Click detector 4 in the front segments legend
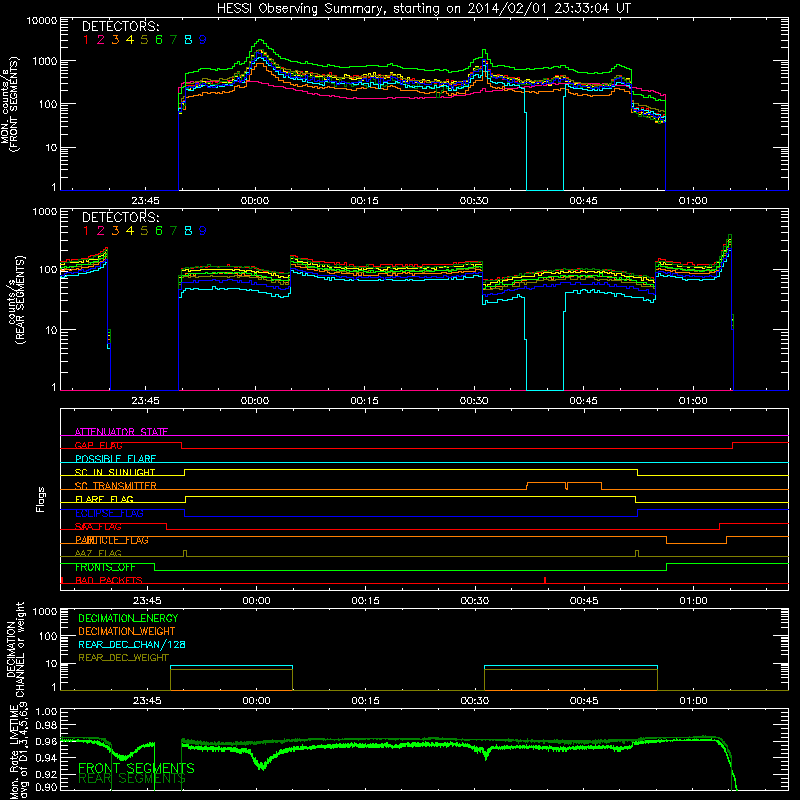This screenshot has width=800, height=800. [130, 39]
